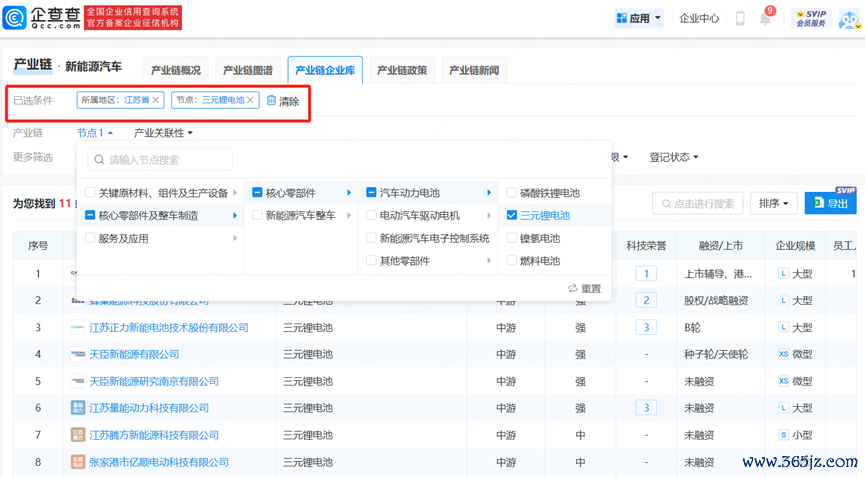Select 产业链企业库 tab

(x=325, y=70)
